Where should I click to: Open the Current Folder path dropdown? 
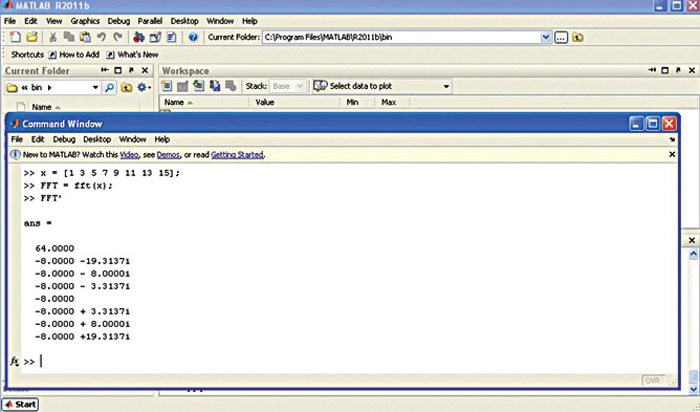tap(545, 37)
